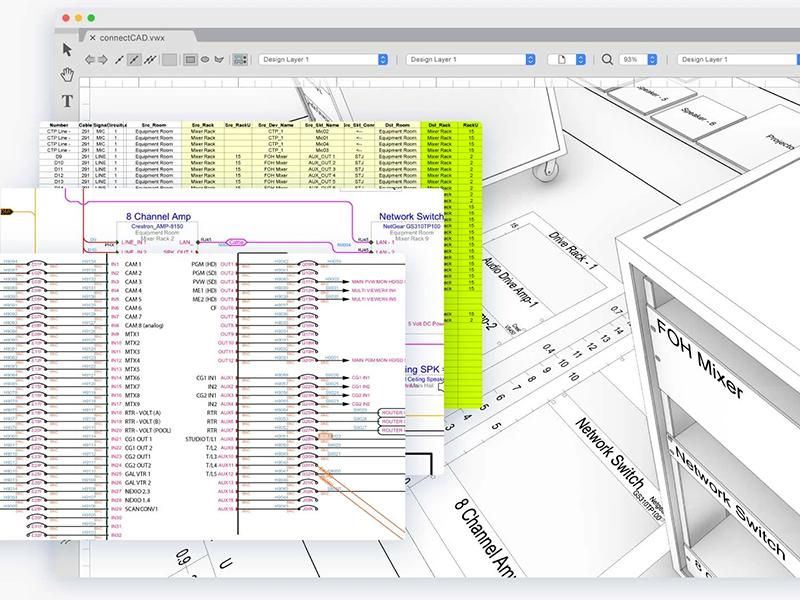The height and width of the screenshot is (600, 800).
Task: Select the arrow Selection tool
Action: coord(68,49)
